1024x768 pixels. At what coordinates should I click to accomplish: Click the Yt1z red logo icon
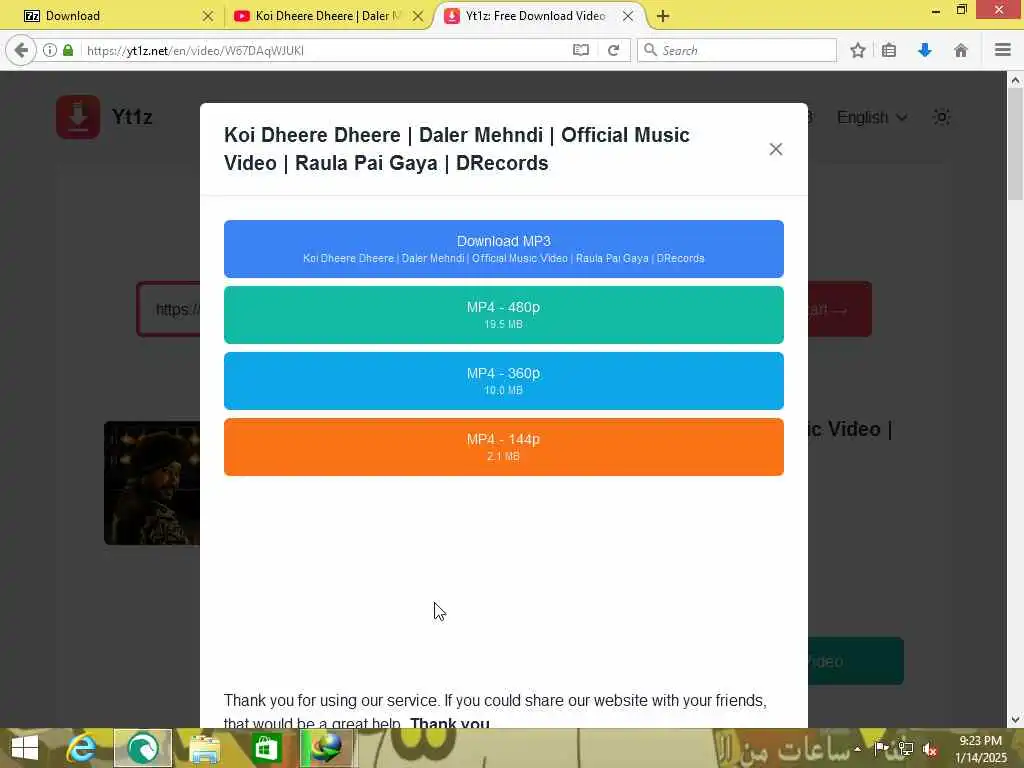(78, 117)
